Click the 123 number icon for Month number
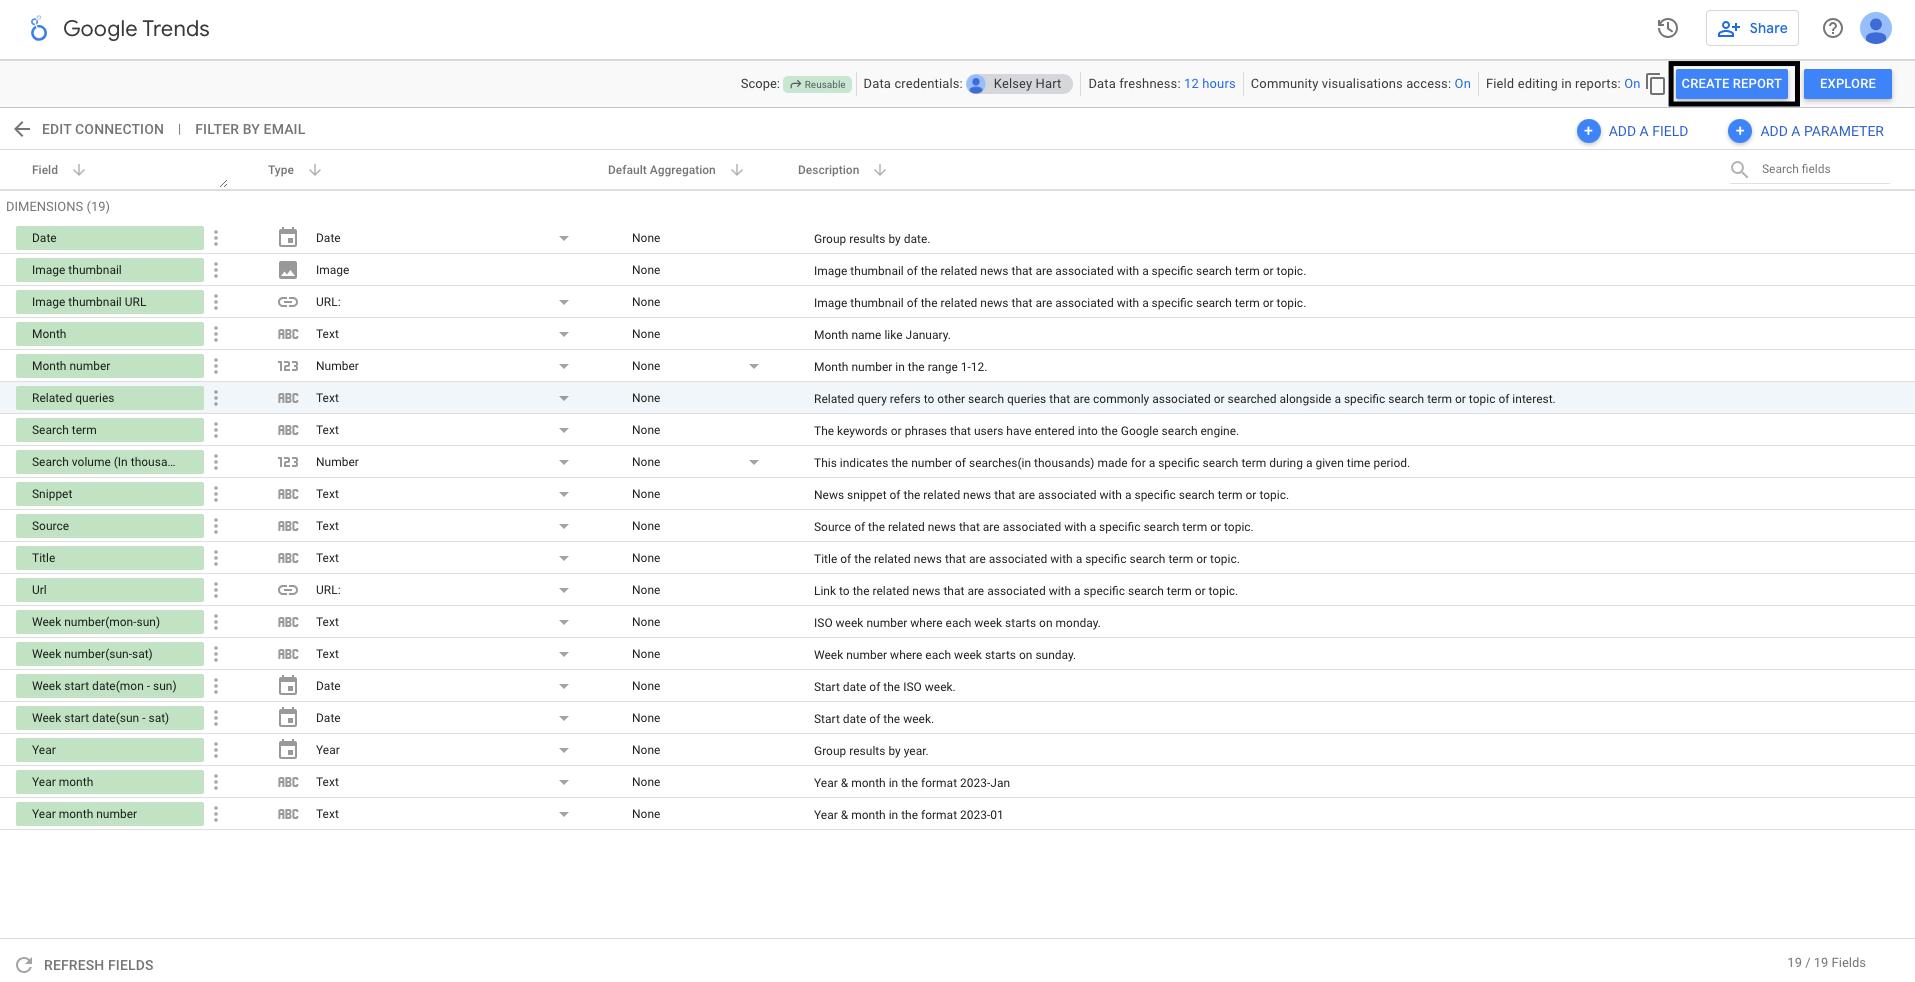This screenshot has width=1915, height=982. click(288, 366)
